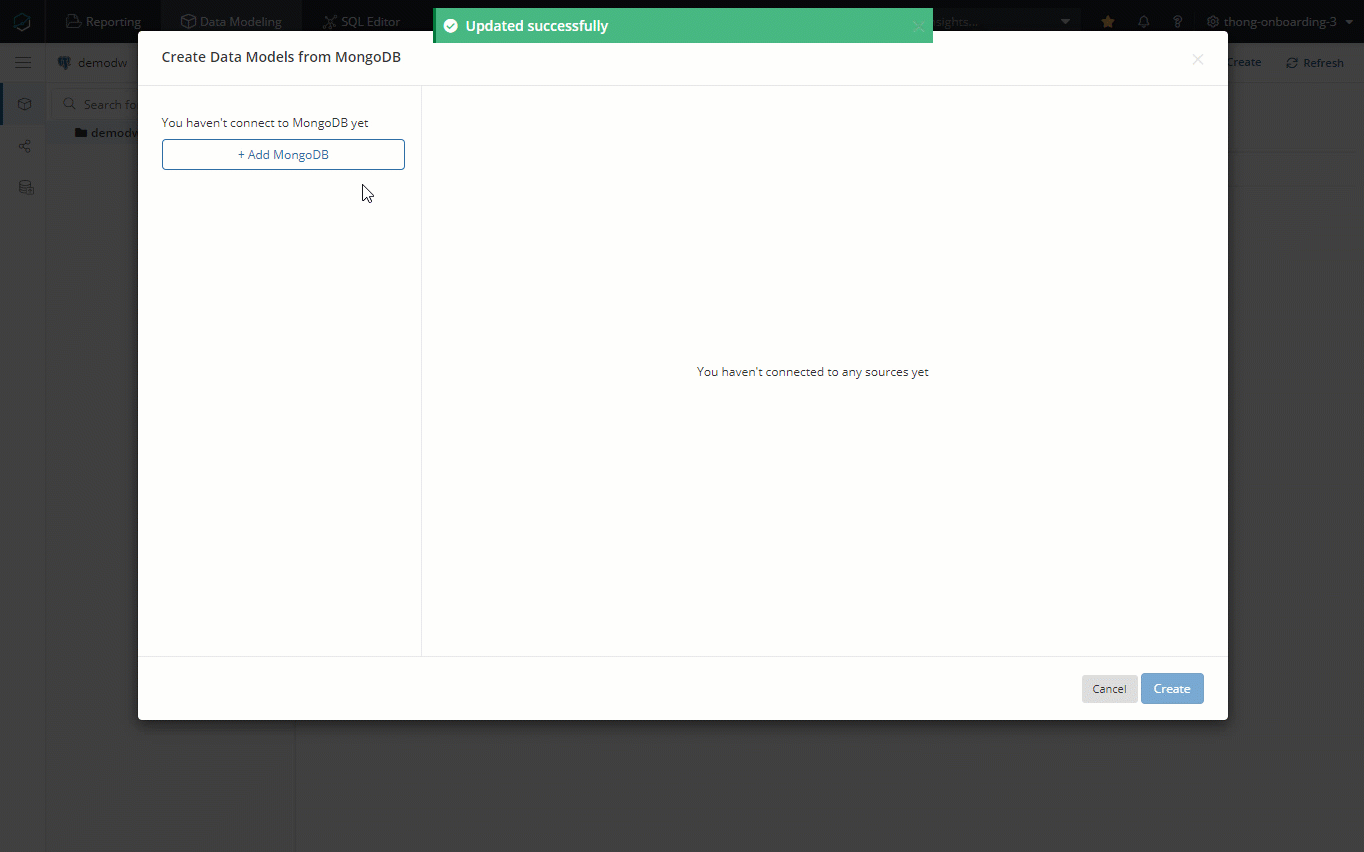The height and width of the screenshot is (852, 1364).
Task: Select the relationships sidebar icon
Action: point(25,146)
